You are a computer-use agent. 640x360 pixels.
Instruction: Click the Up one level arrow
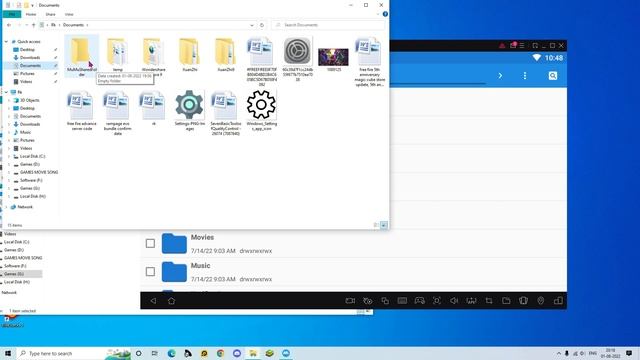(33, 25)
